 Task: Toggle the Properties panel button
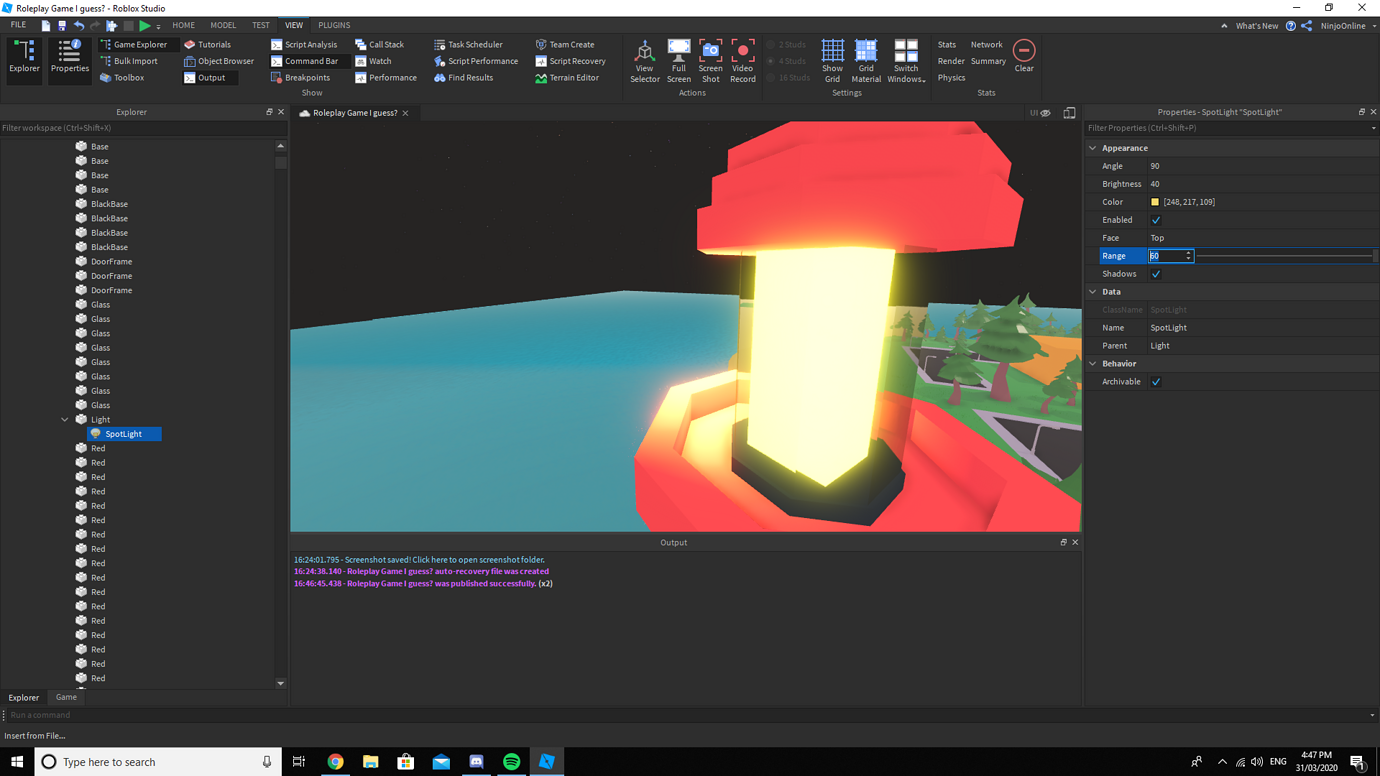[69, 60]
